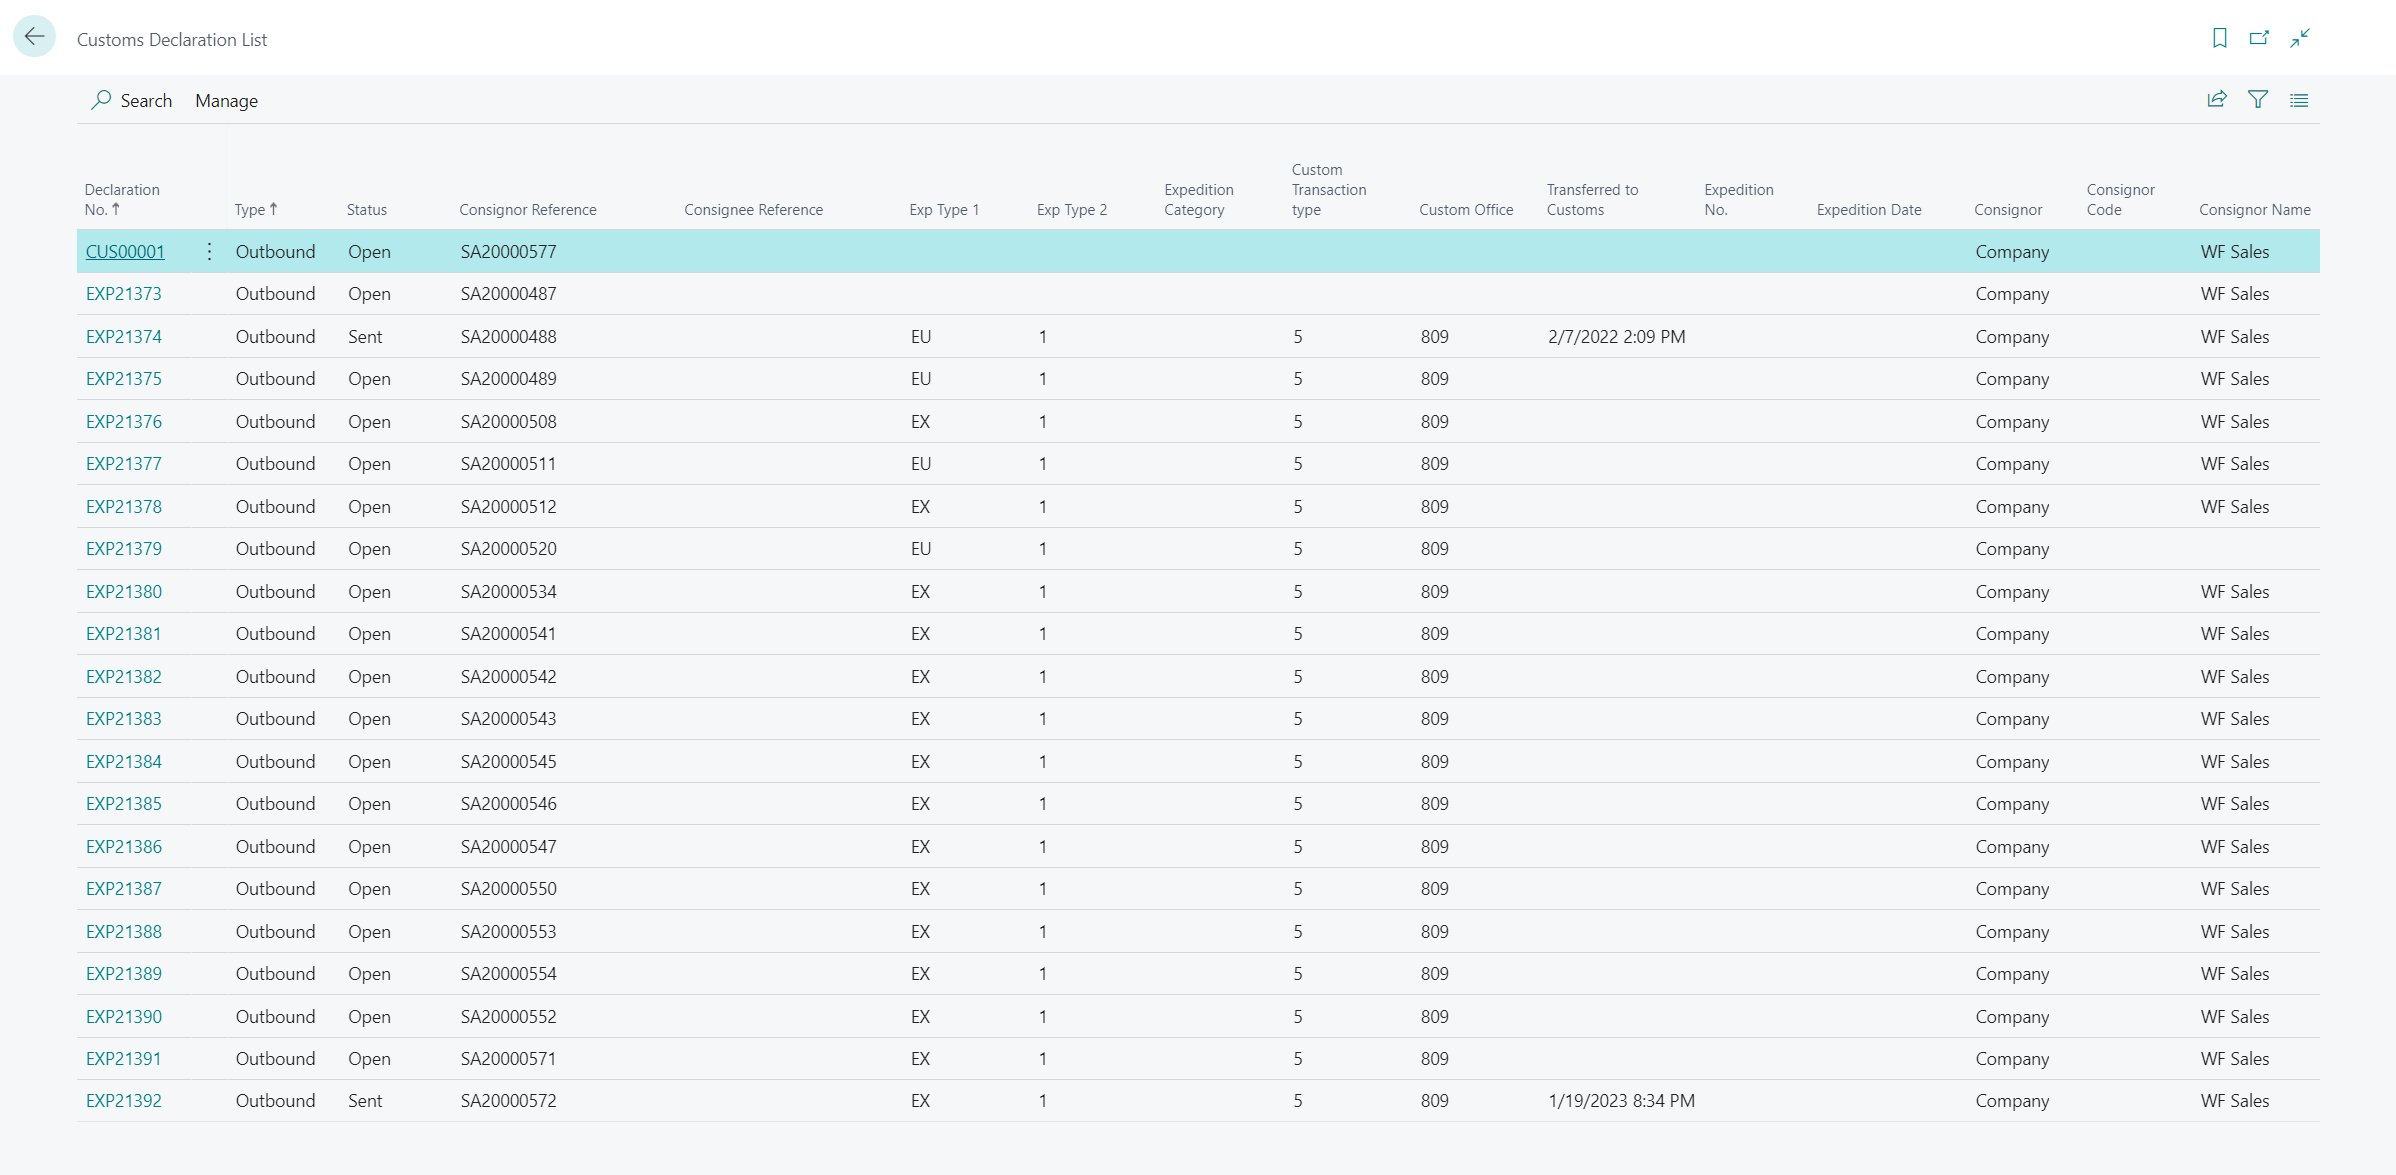Click Search in the action bar
Image resolution: width=2396 pixels, height=1175 pixels.
pyautogui.click(x=146, y=101)
